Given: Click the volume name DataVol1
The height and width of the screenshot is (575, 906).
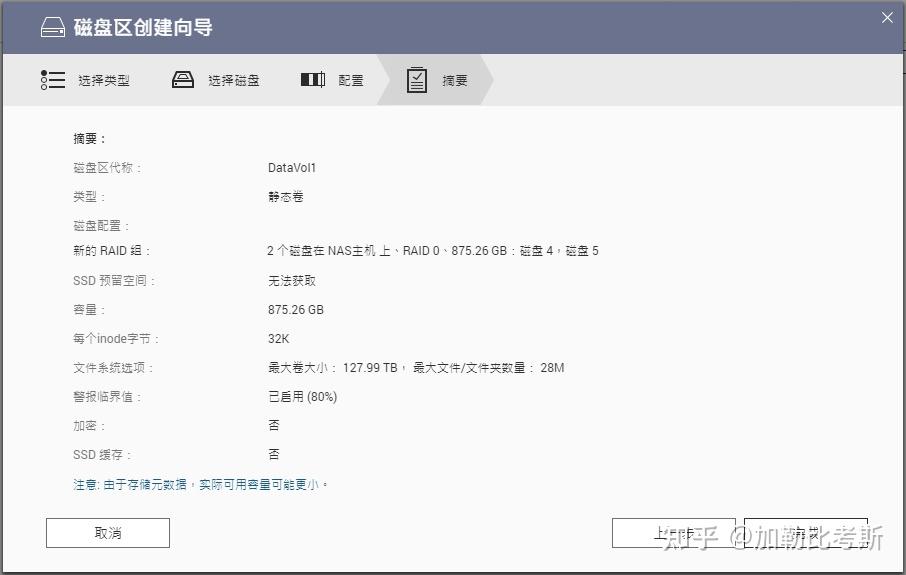Looking at the screenshot, I should [x=292, y=168].
